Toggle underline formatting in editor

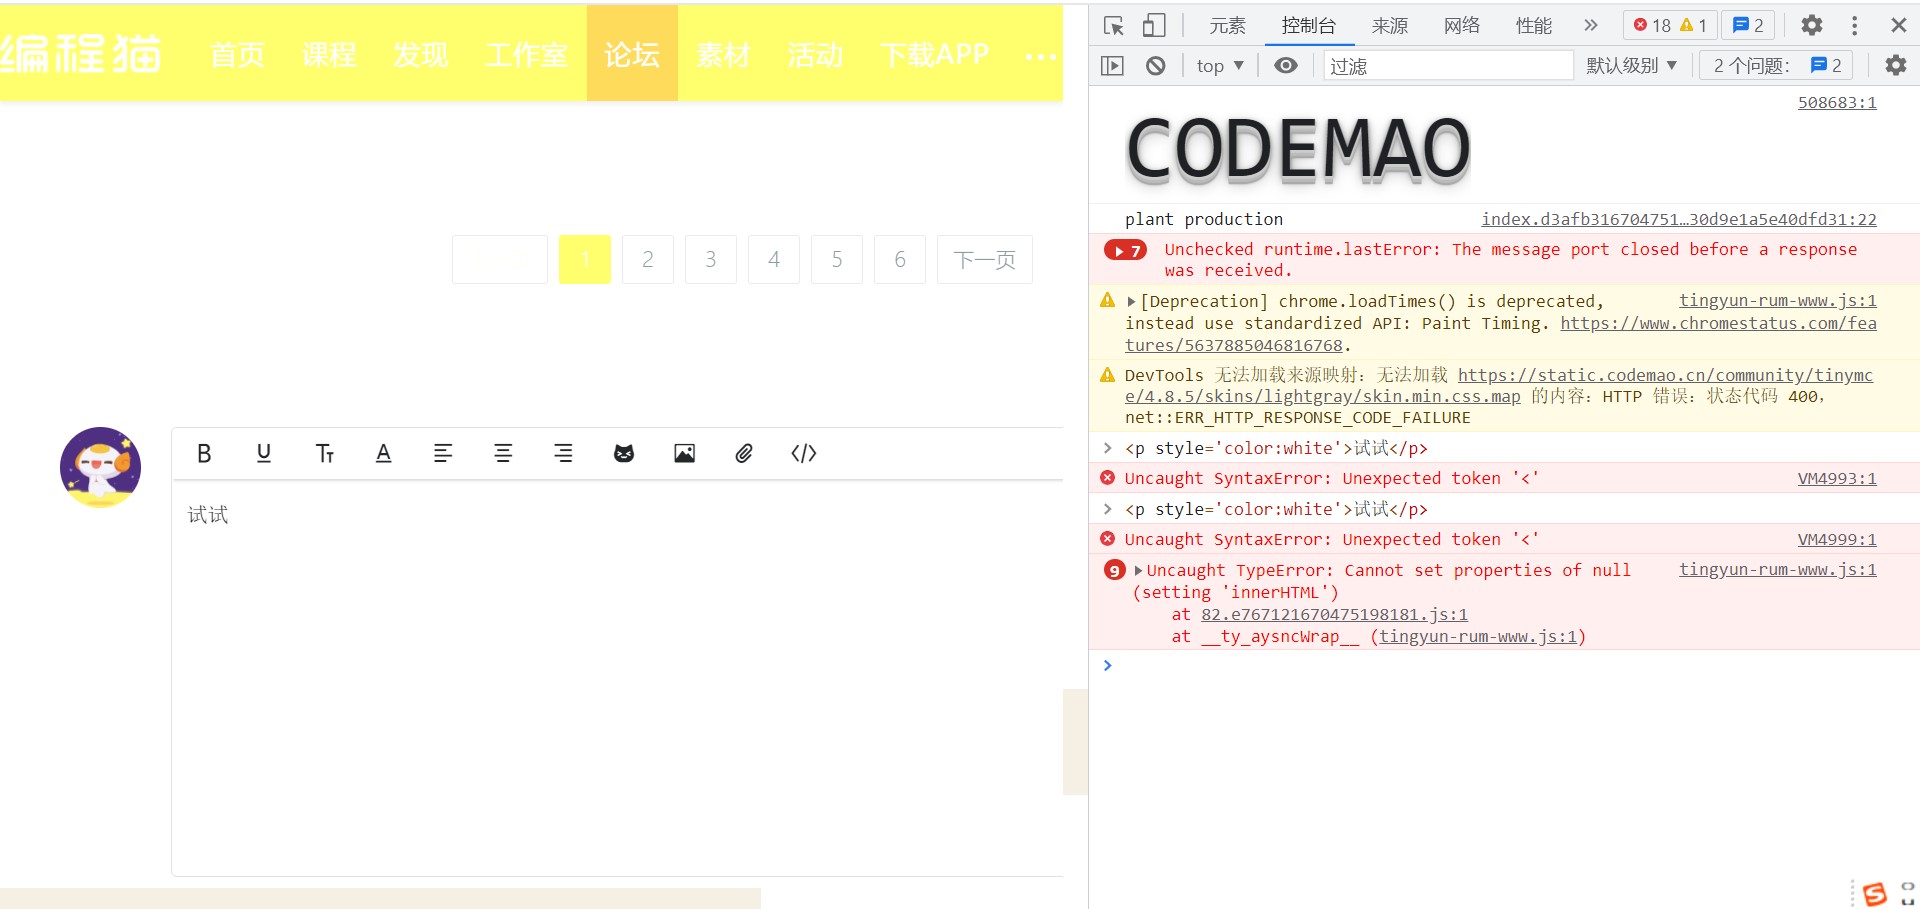pyautogui.click(x=264, y=454)
